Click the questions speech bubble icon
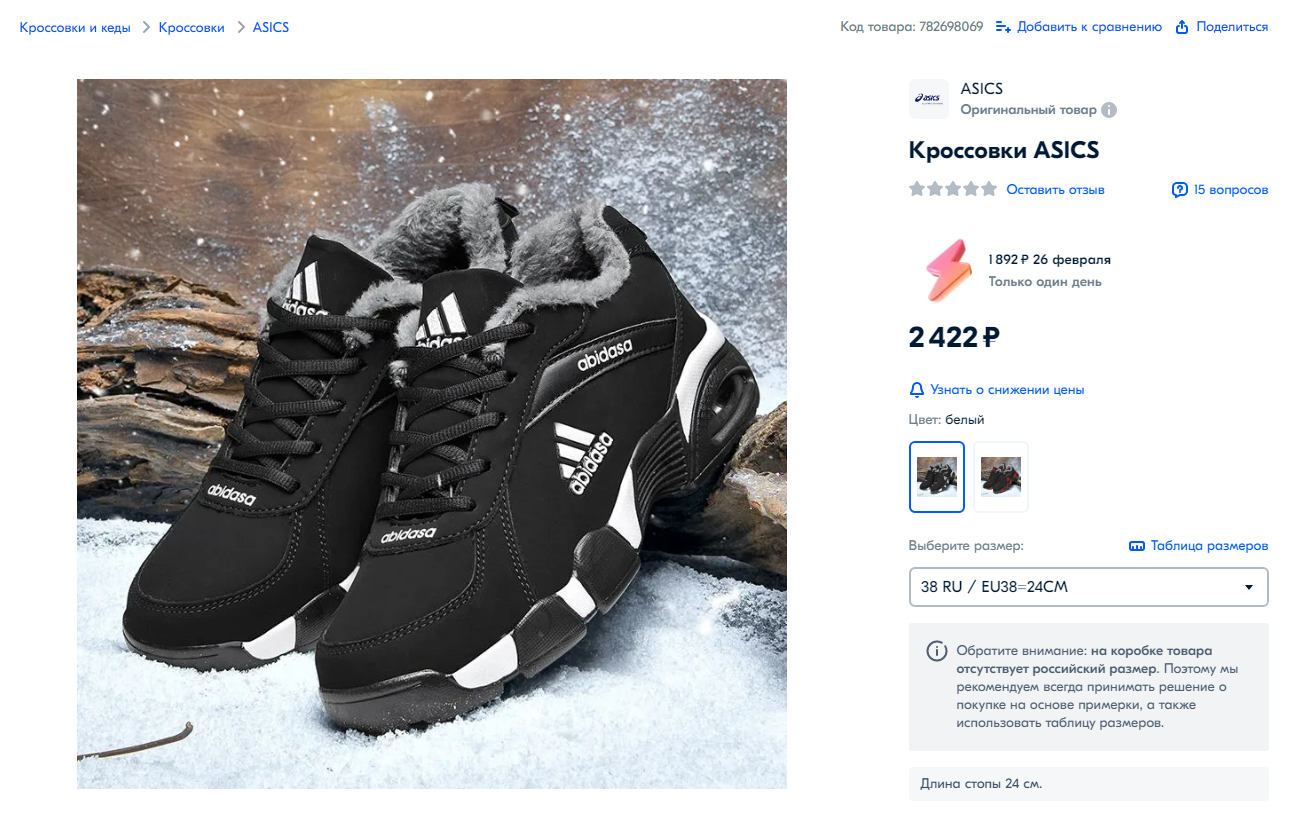Screen dimensions: 1289x821 1180,189
